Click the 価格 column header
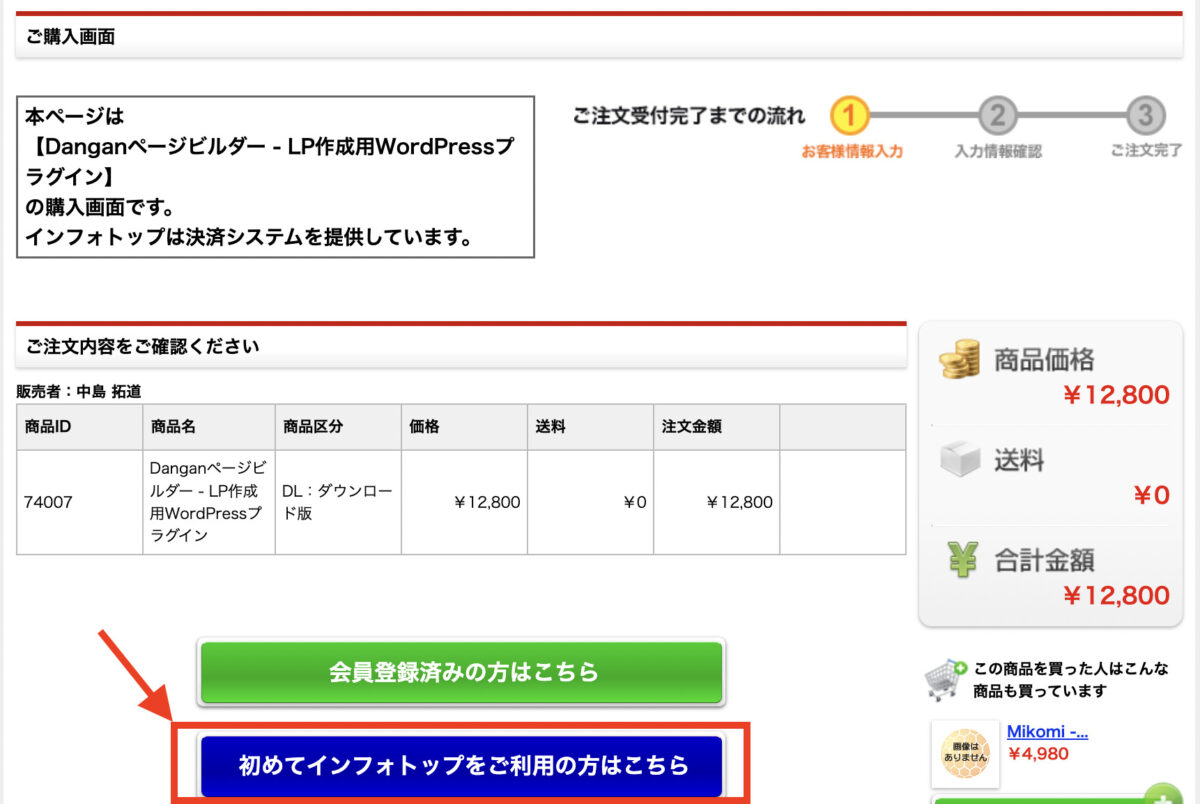1200x804 pixels. (x=465, y=427)
